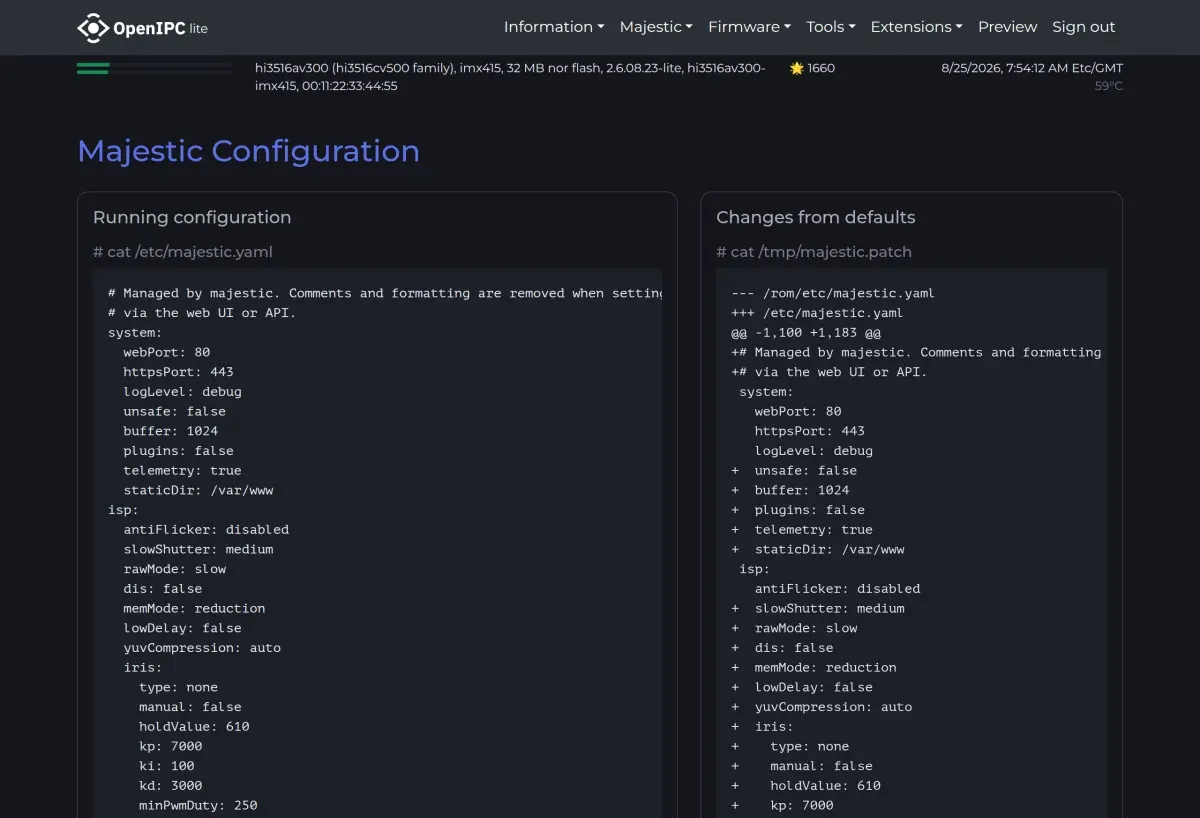Click 'antiFlicker: disabled' in Running configuration
Image resolution: width=1200 pixels, height=818 pixels.
tap(206, 529)
